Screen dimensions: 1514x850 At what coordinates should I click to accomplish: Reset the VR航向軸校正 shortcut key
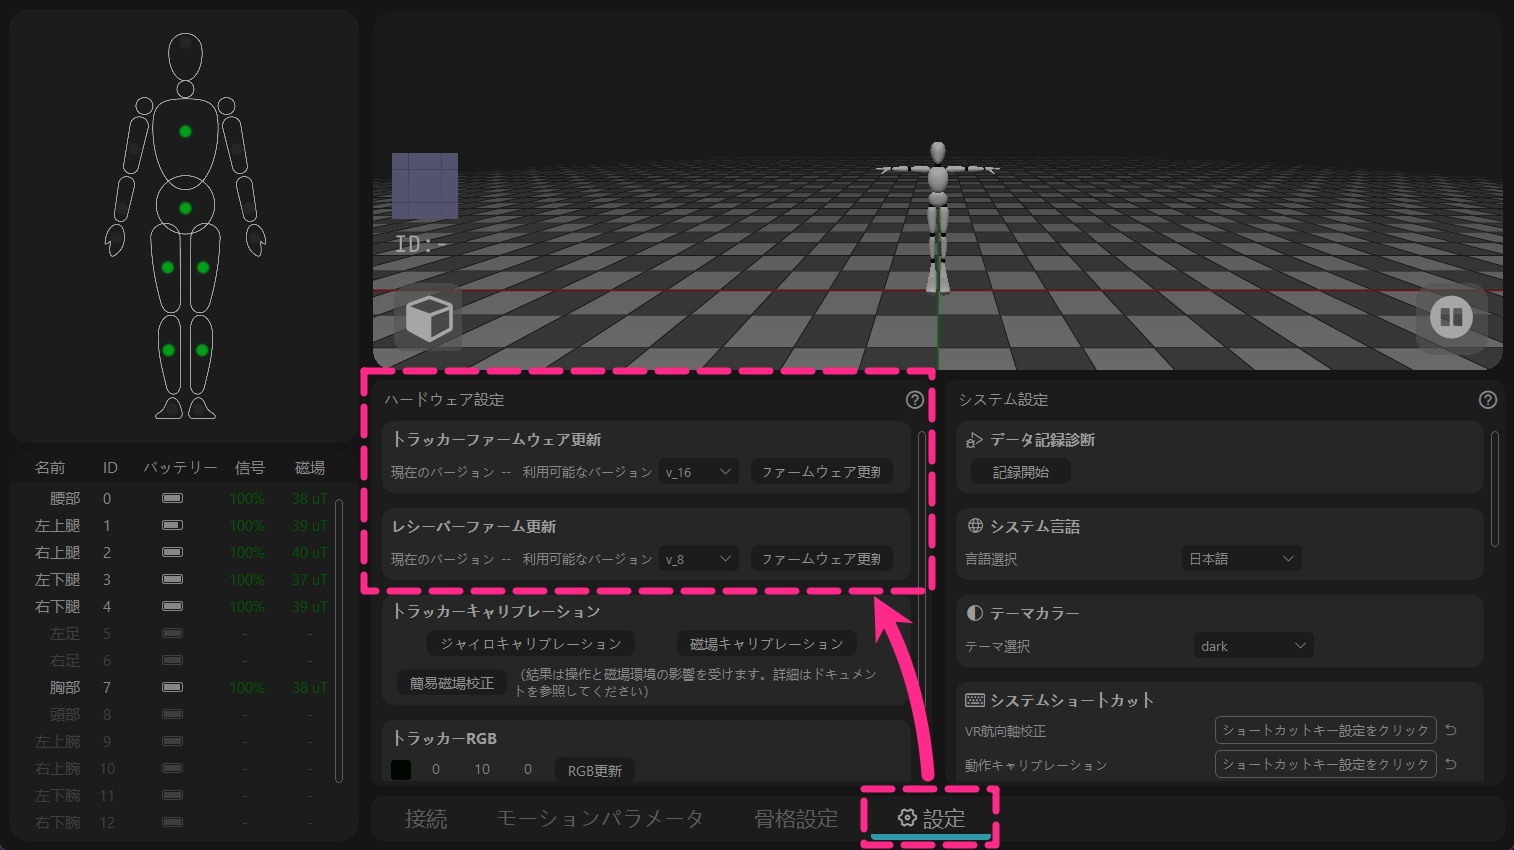coord(1451,730)
